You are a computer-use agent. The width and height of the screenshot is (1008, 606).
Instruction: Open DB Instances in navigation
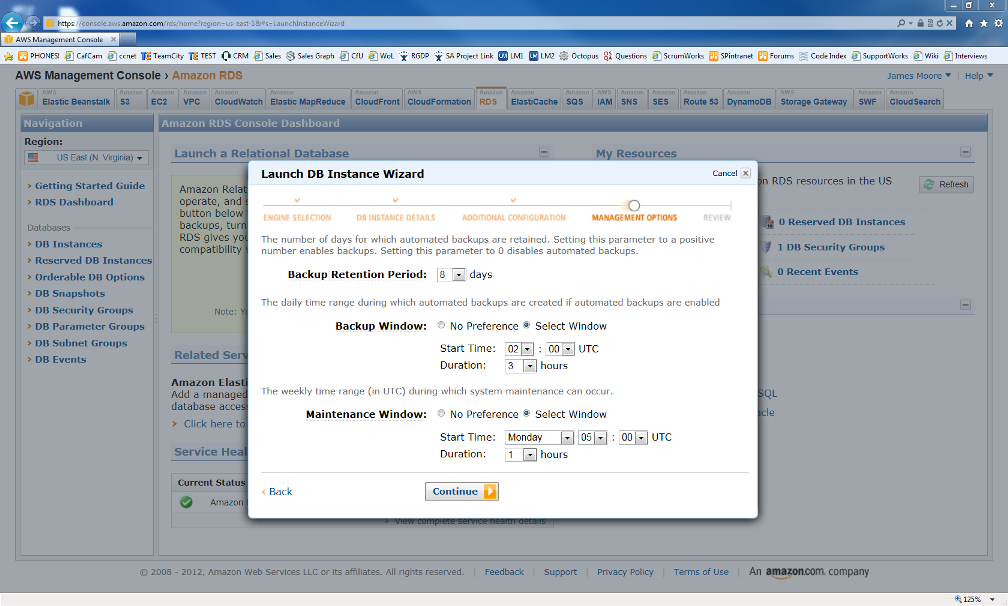tap(69, 244)
